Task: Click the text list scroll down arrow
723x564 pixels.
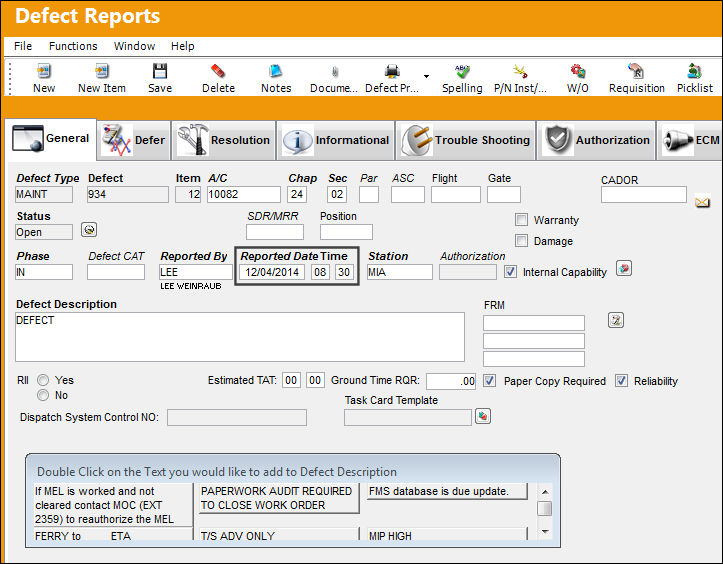Action: click(545, 532)
